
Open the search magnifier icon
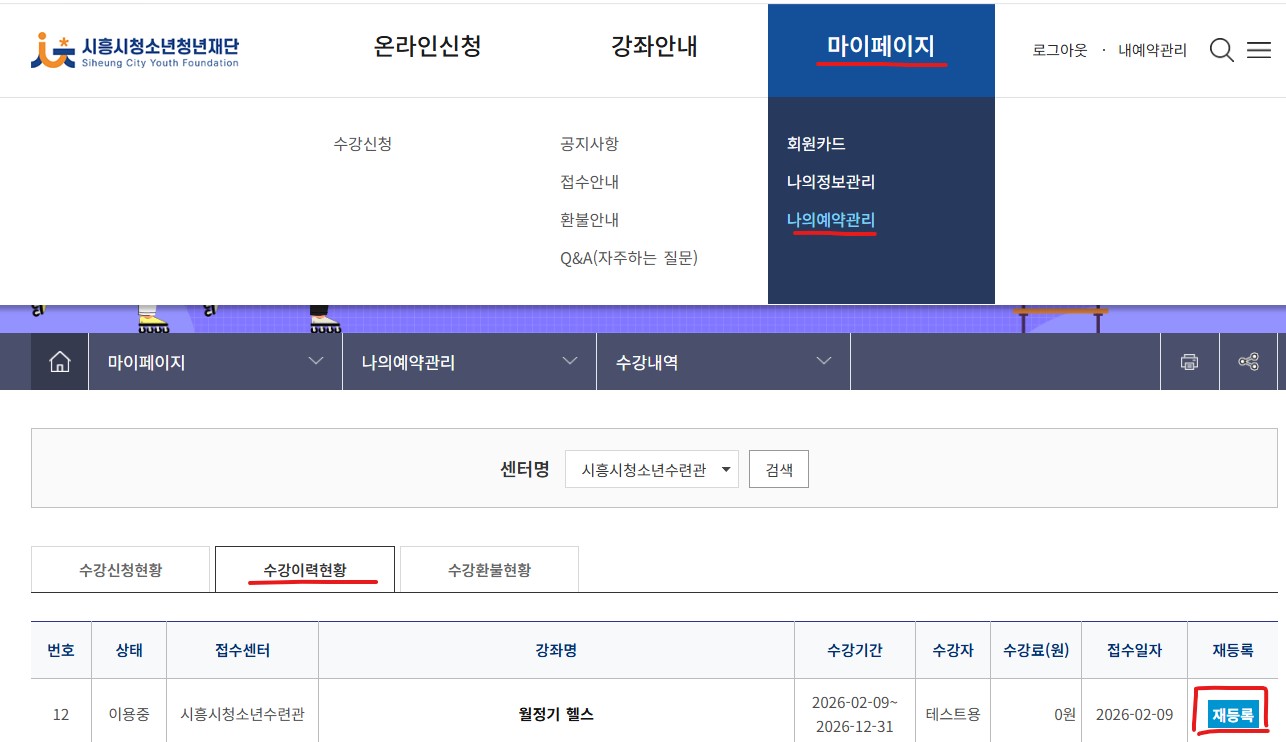coord(1222,50)
